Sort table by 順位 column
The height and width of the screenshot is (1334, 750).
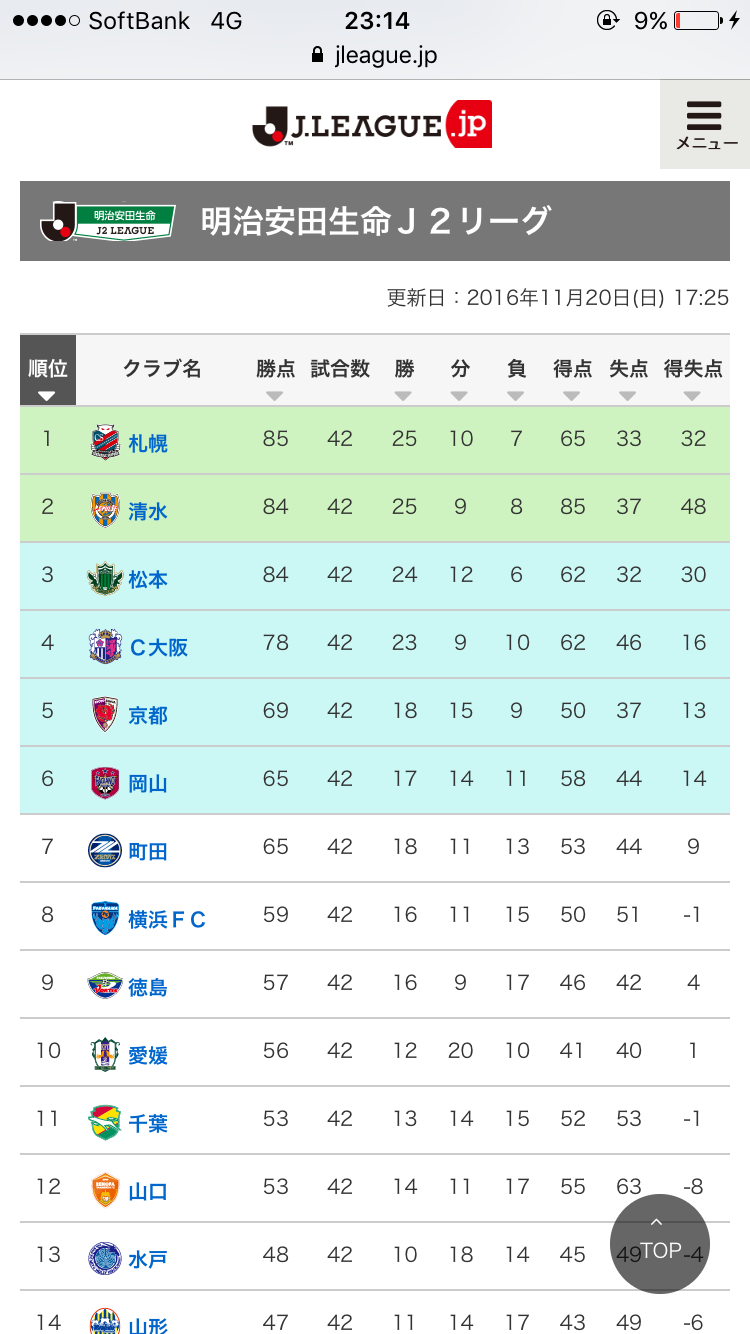pos(48,371)
